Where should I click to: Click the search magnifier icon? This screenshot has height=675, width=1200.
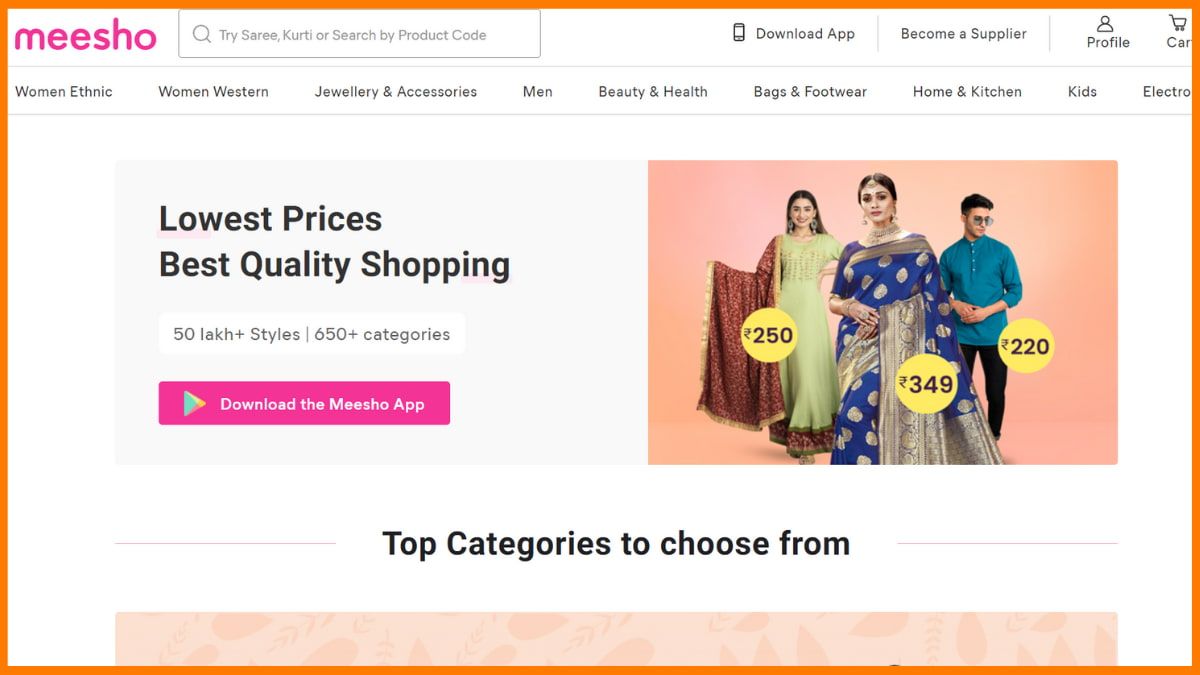tap(202, 34)
